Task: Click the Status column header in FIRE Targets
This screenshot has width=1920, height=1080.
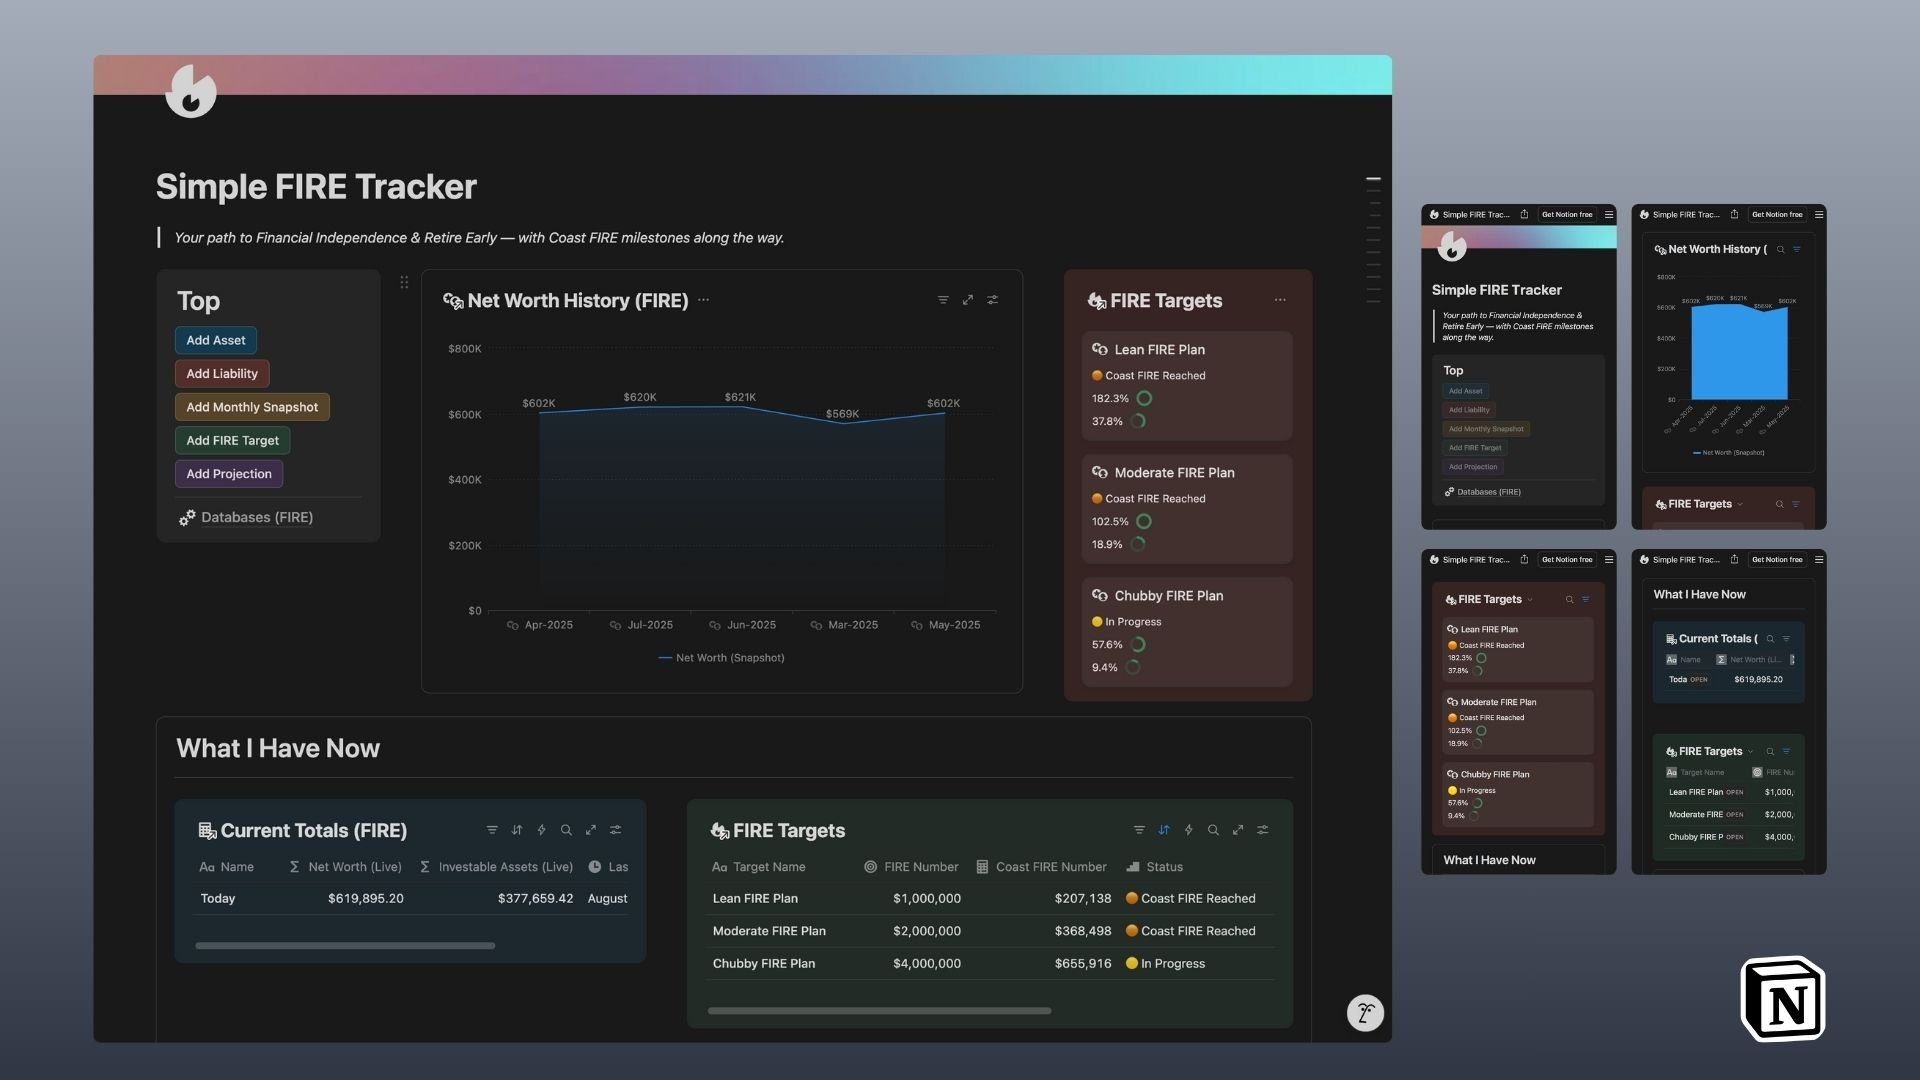Action: [1164, 867]
